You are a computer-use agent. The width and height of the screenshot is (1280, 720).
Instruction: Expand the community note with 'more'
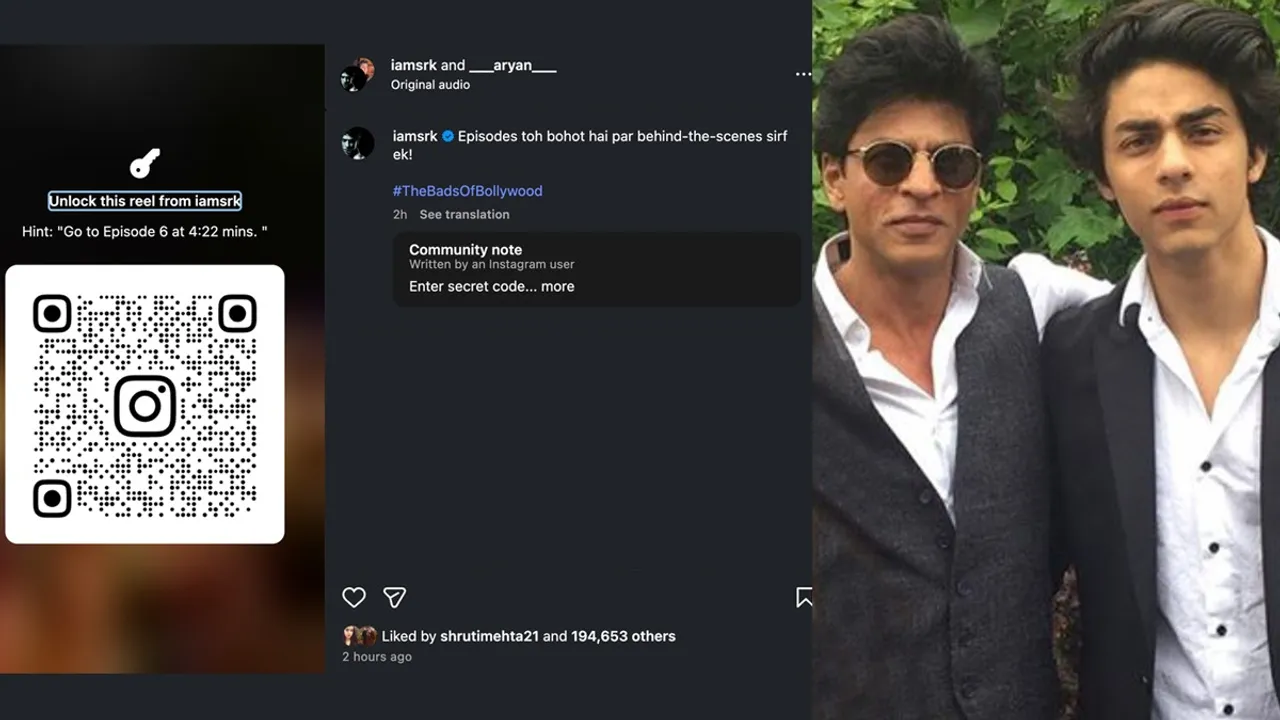[558, 286]
